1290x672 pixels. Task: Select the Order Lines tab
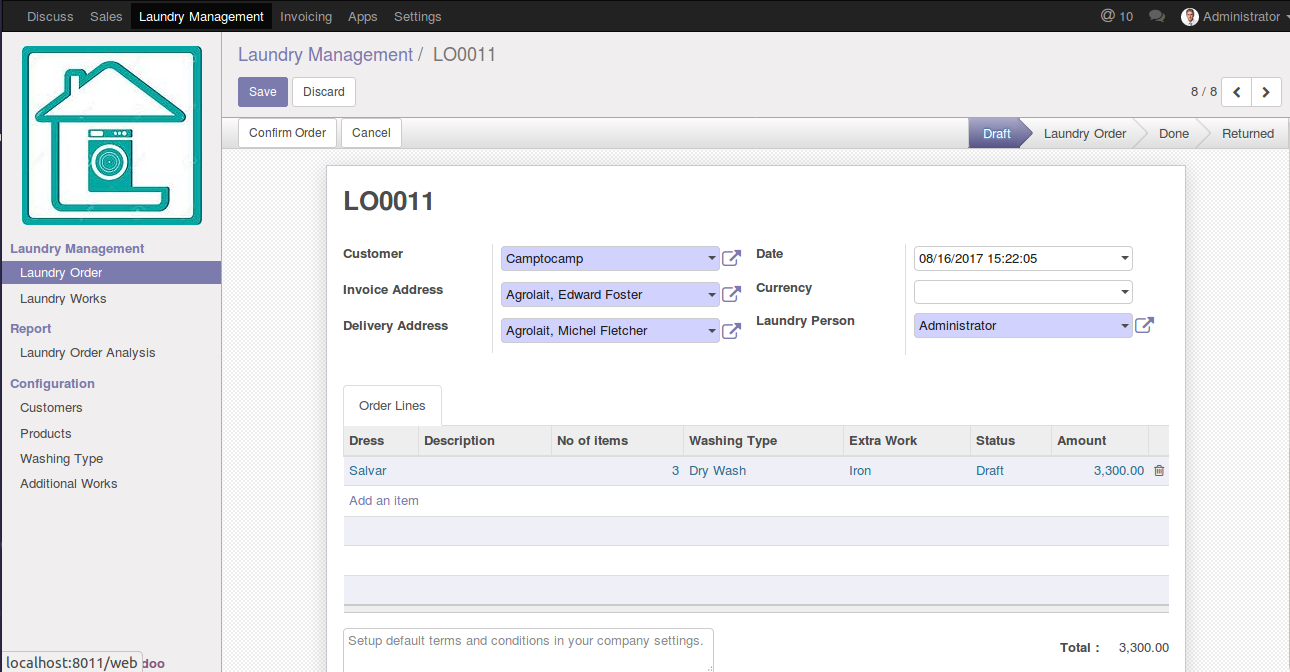[392, 405]
